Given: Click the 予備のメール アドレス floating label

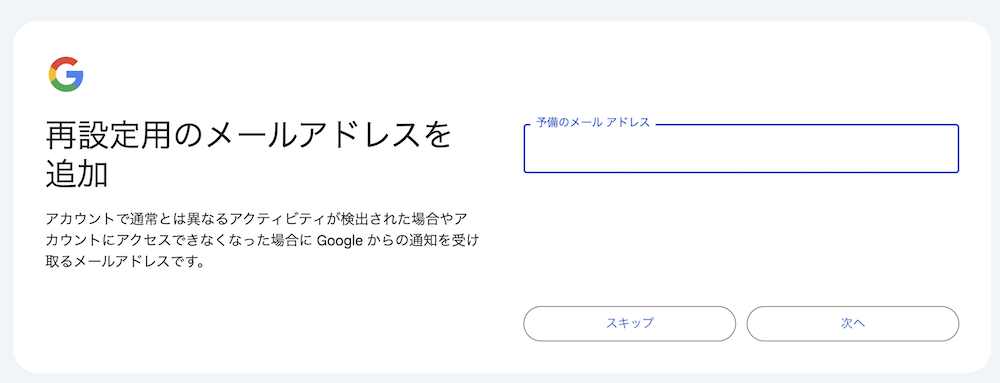Looking at the screenshot, I should coord(592,122).
